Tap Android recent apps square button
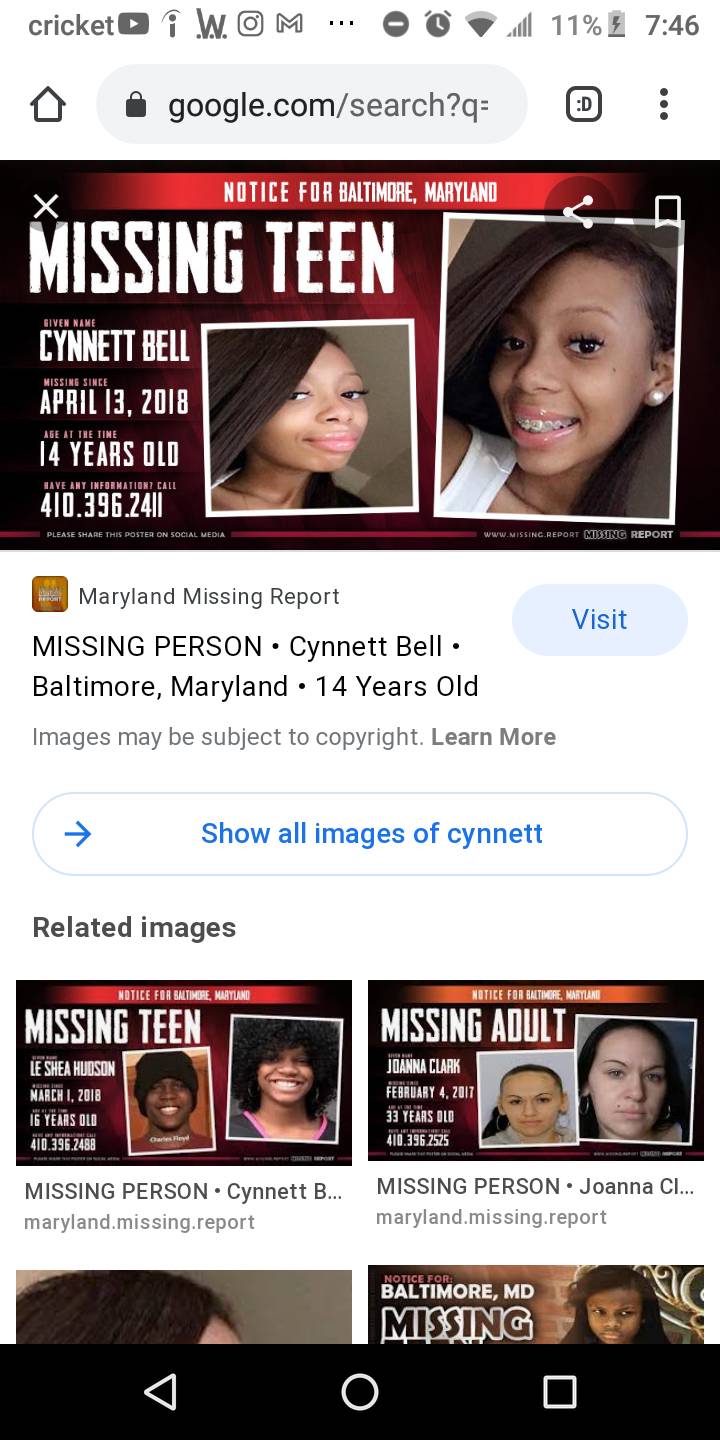The height and width of the screenshot is (1440, 720). pyautogui.click(x=560, y=1392)
